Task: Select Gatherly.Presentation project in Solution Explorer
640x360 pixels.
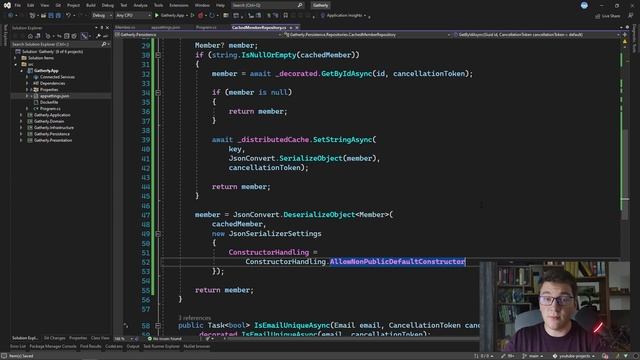Action: point(53,140)
